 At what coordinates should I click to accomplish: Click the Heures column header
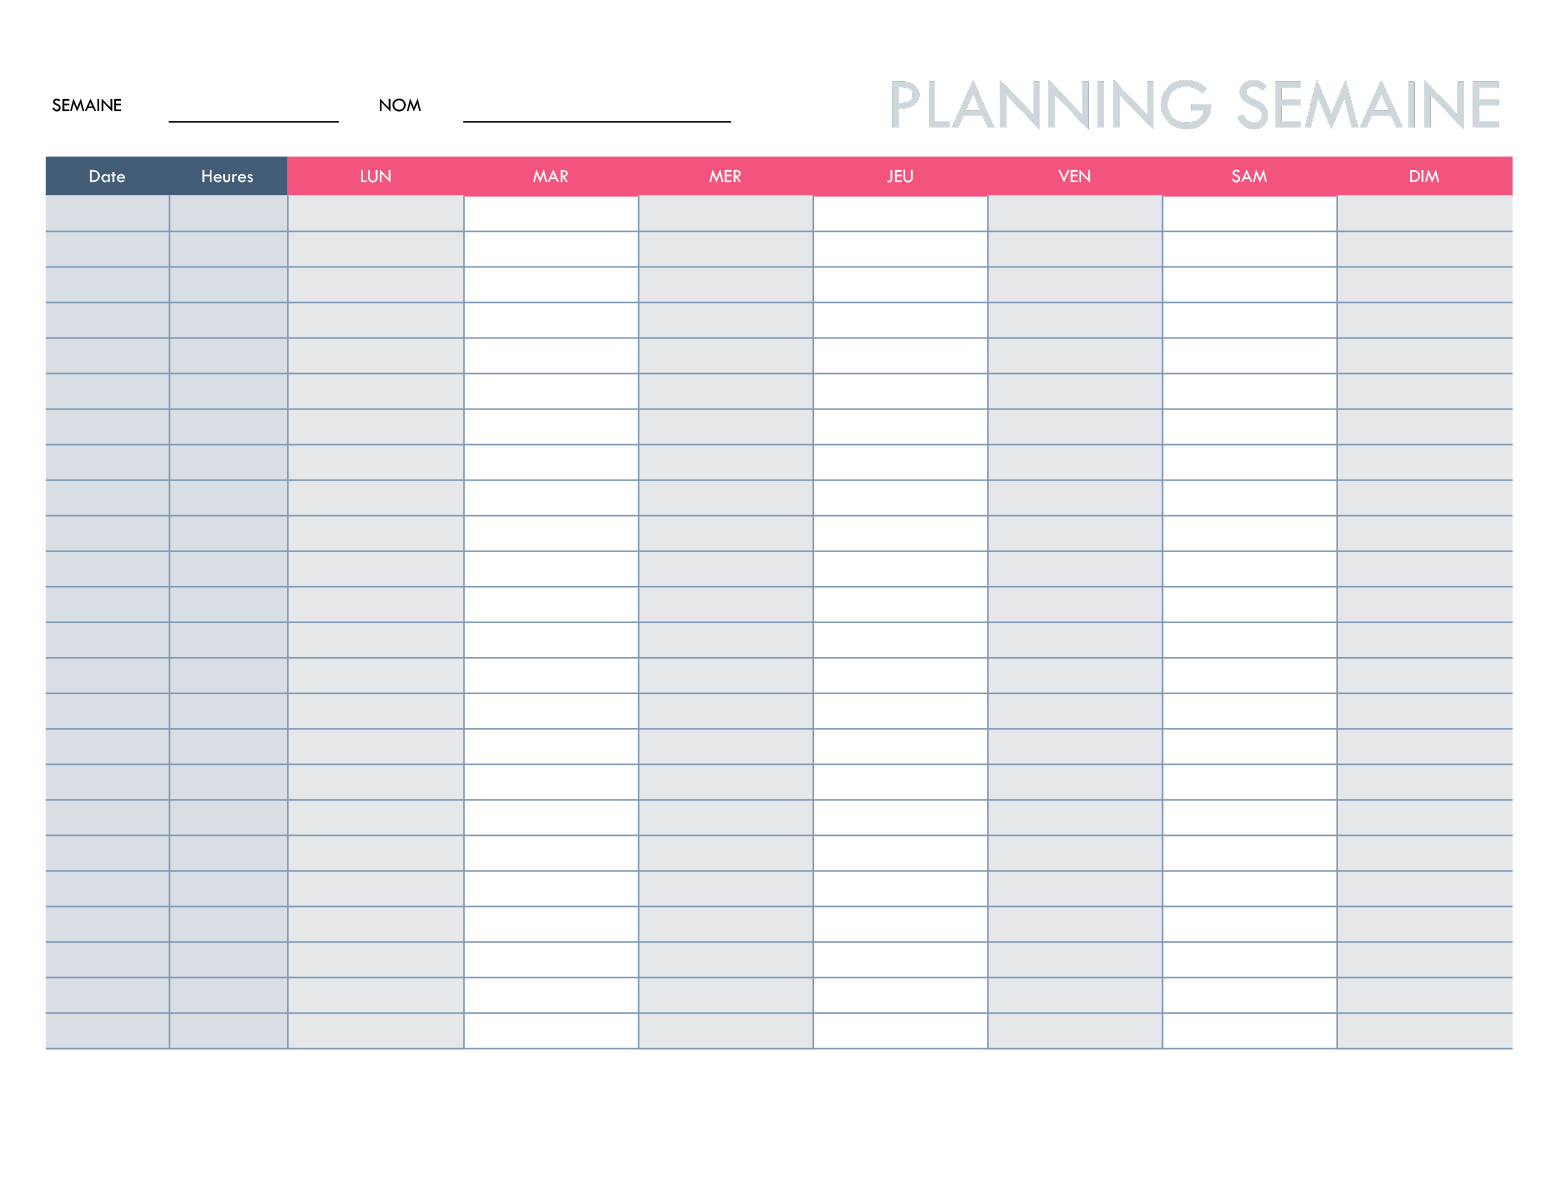coord(227,176)
